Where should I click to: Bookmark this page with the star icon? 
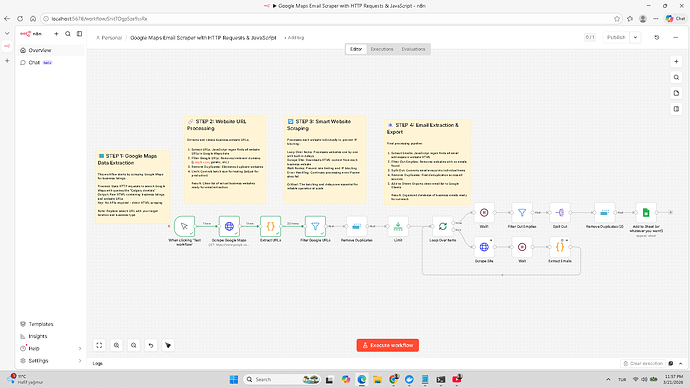617,19
